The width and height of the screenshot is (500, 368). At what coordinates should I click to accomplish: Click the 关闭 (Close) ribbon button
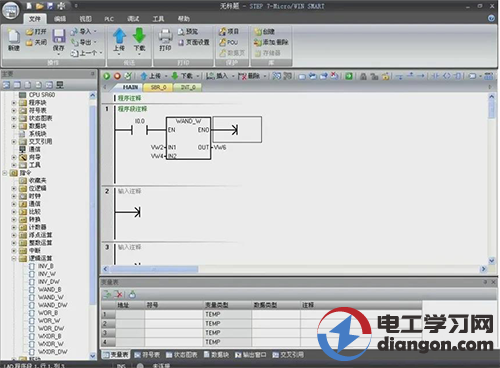pos(36,42)
